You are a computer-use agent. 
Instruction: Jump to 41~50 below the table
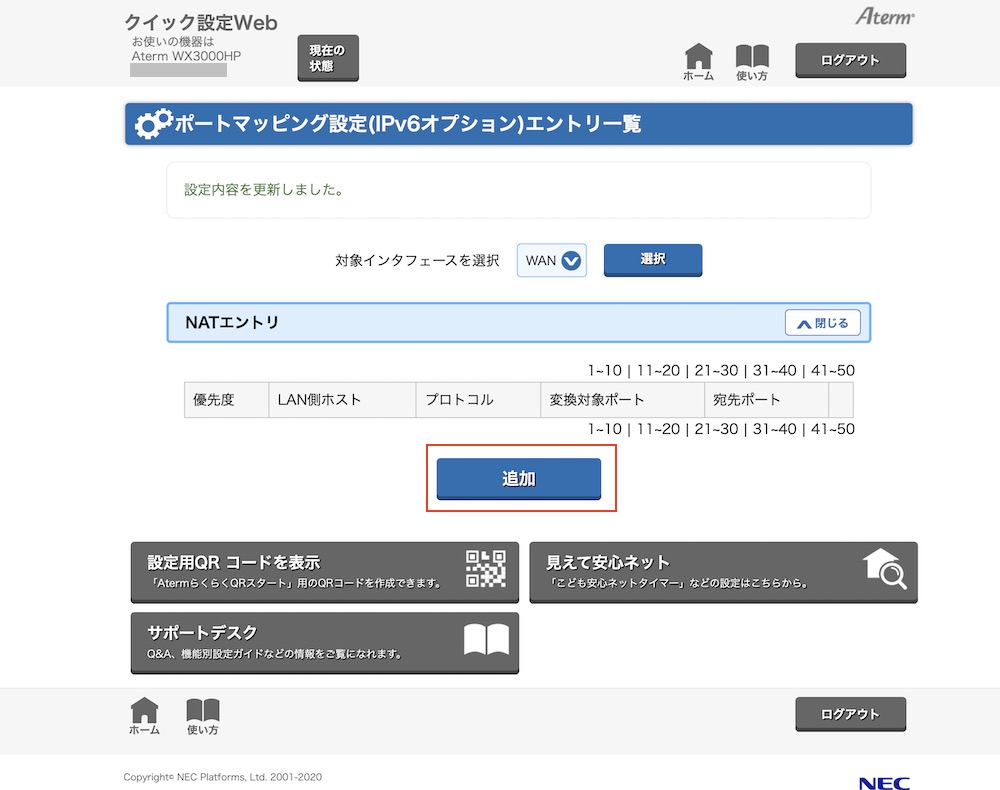click(832, 429)
